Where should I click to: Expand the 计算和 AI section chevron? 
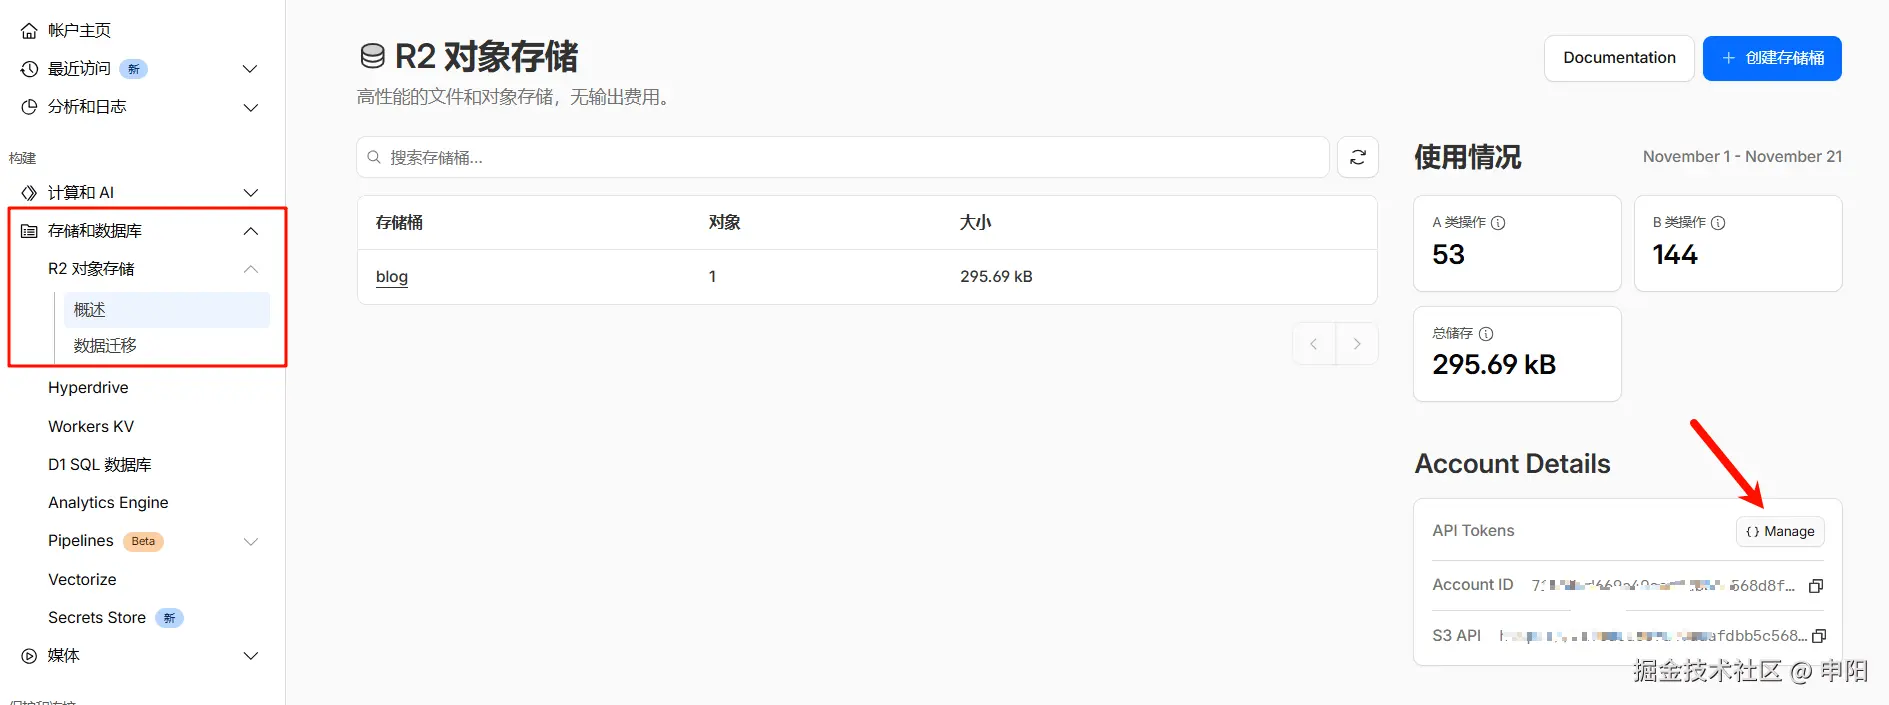pyautogui.click(x=251, y=193)
